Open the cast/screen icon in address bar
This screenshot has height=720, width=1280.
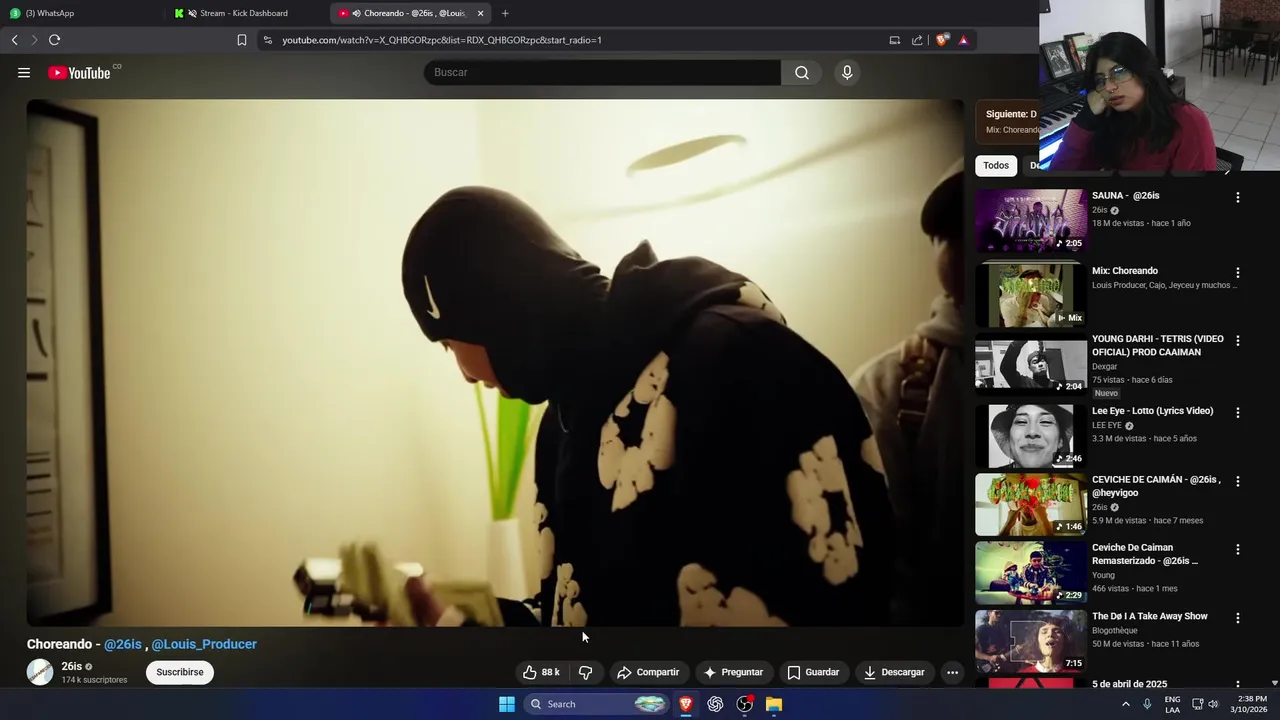coord(895,40)
